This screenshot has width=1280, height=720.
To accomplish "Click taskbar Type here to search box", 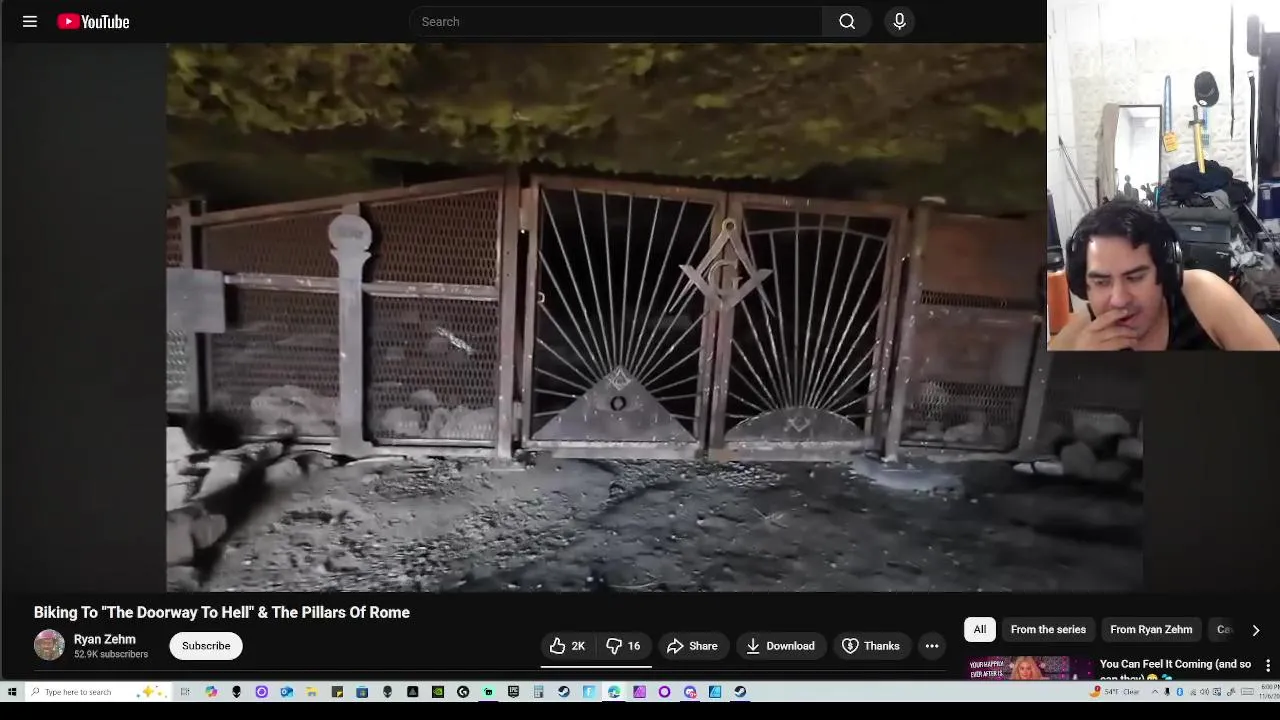I will click(98, 691).
